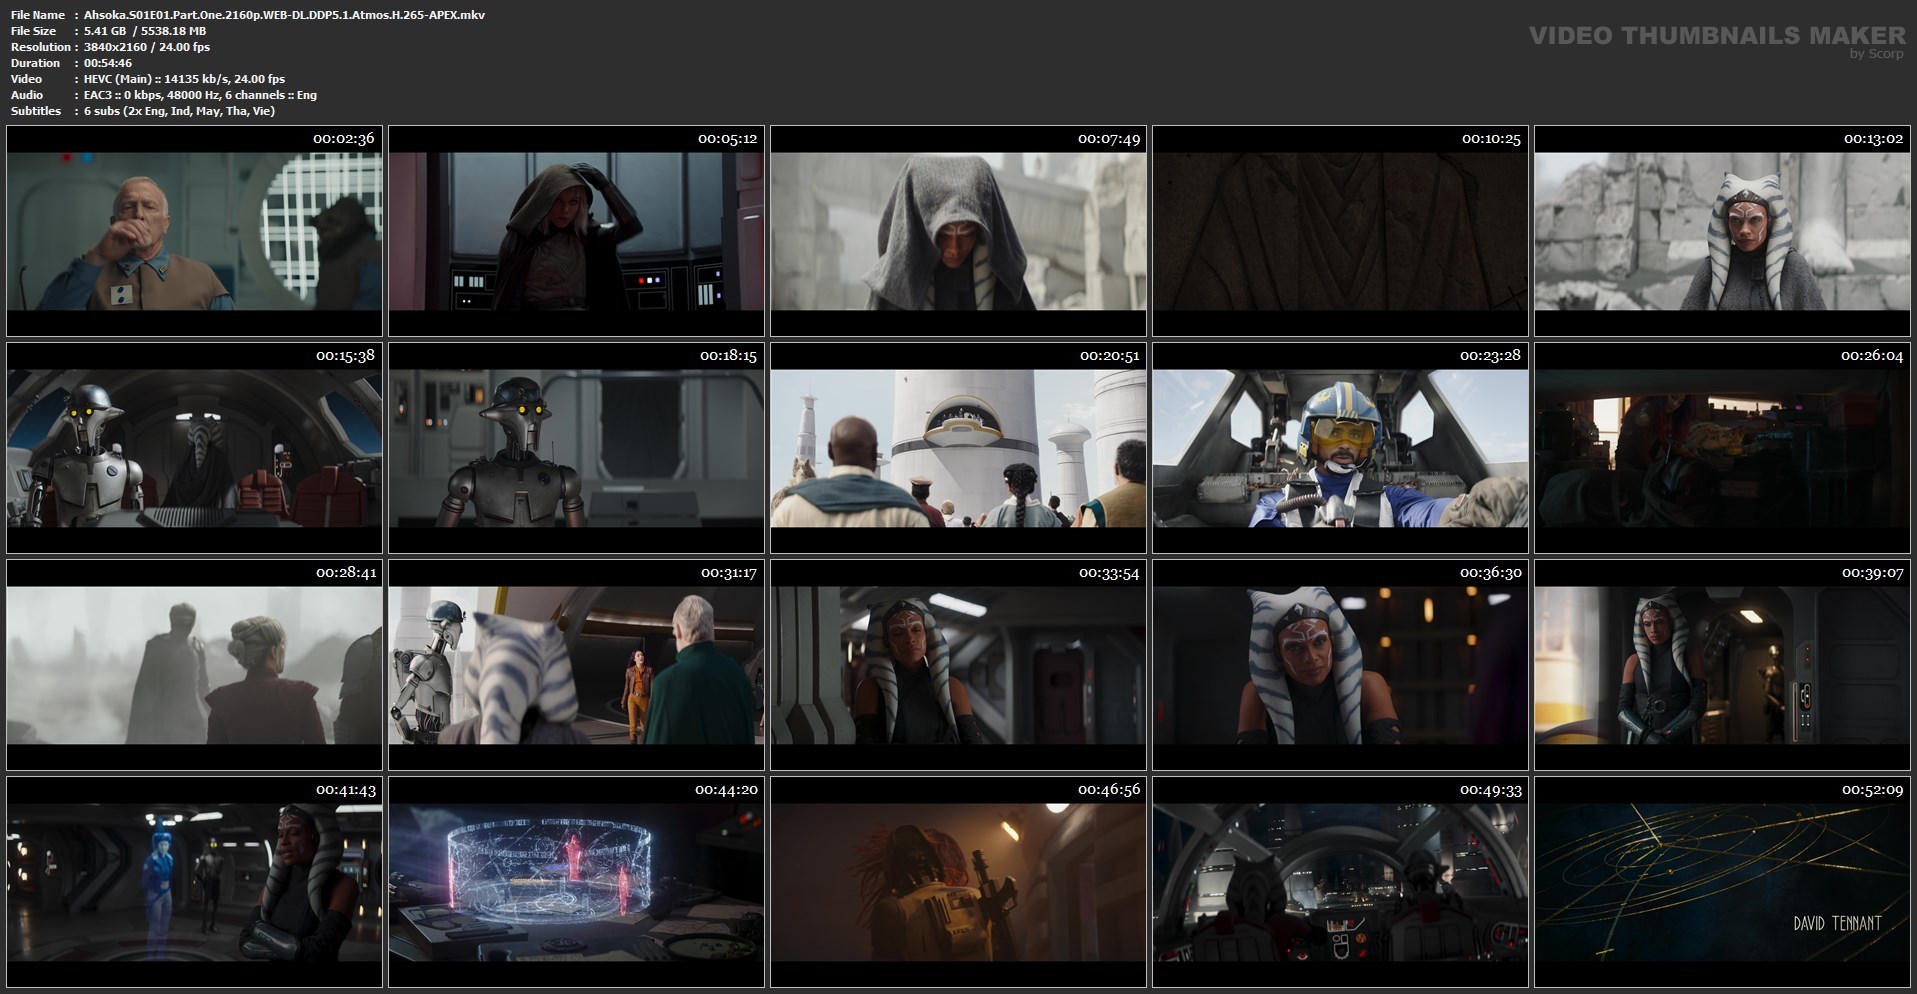This screenshot has height=994, width=1917.
Task: Open the thumbnail at 00:39:07
Action: (x=1722, y=665)
